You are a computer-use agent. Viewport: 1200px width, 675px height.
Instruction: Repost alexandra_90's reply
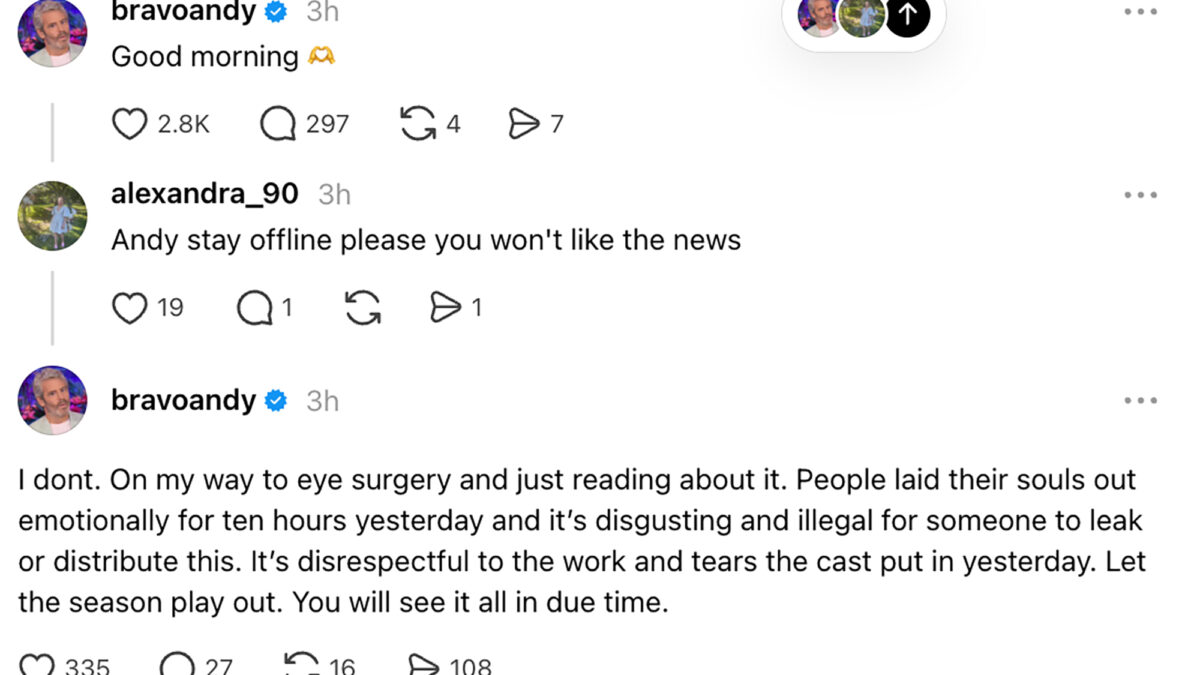(x=363, y=307)
